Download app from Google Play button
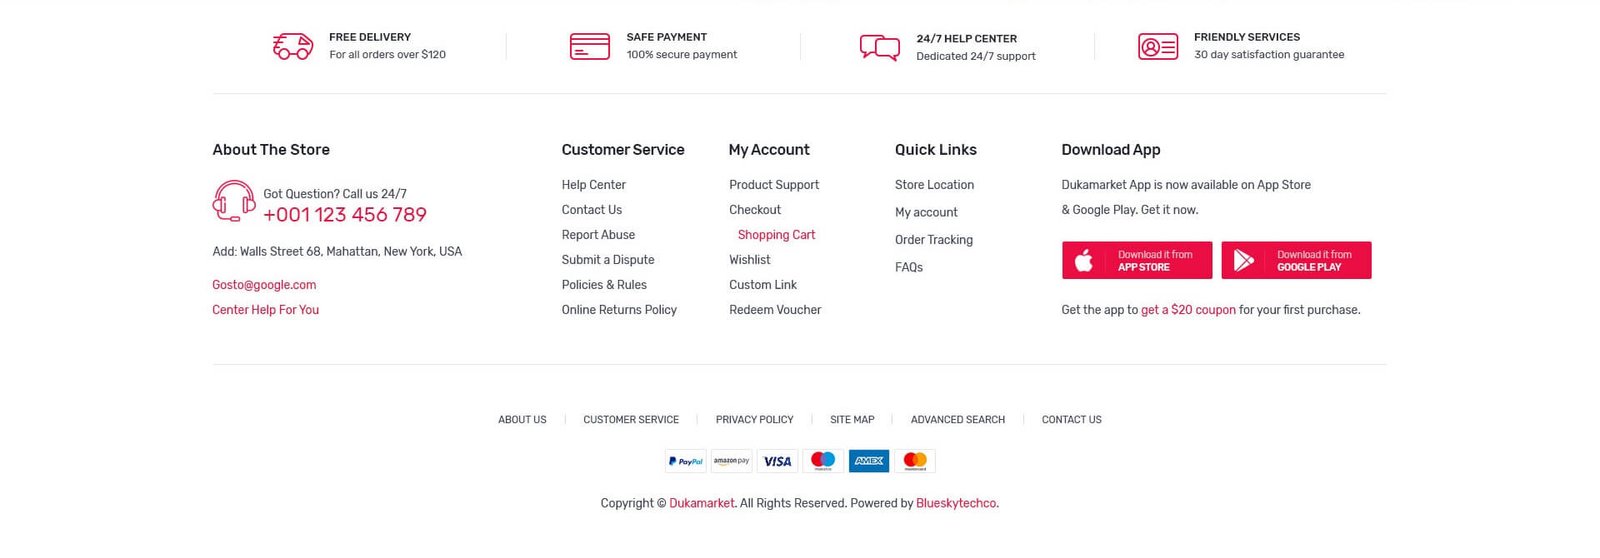Screen dimensions: 1600x558 1296,261
